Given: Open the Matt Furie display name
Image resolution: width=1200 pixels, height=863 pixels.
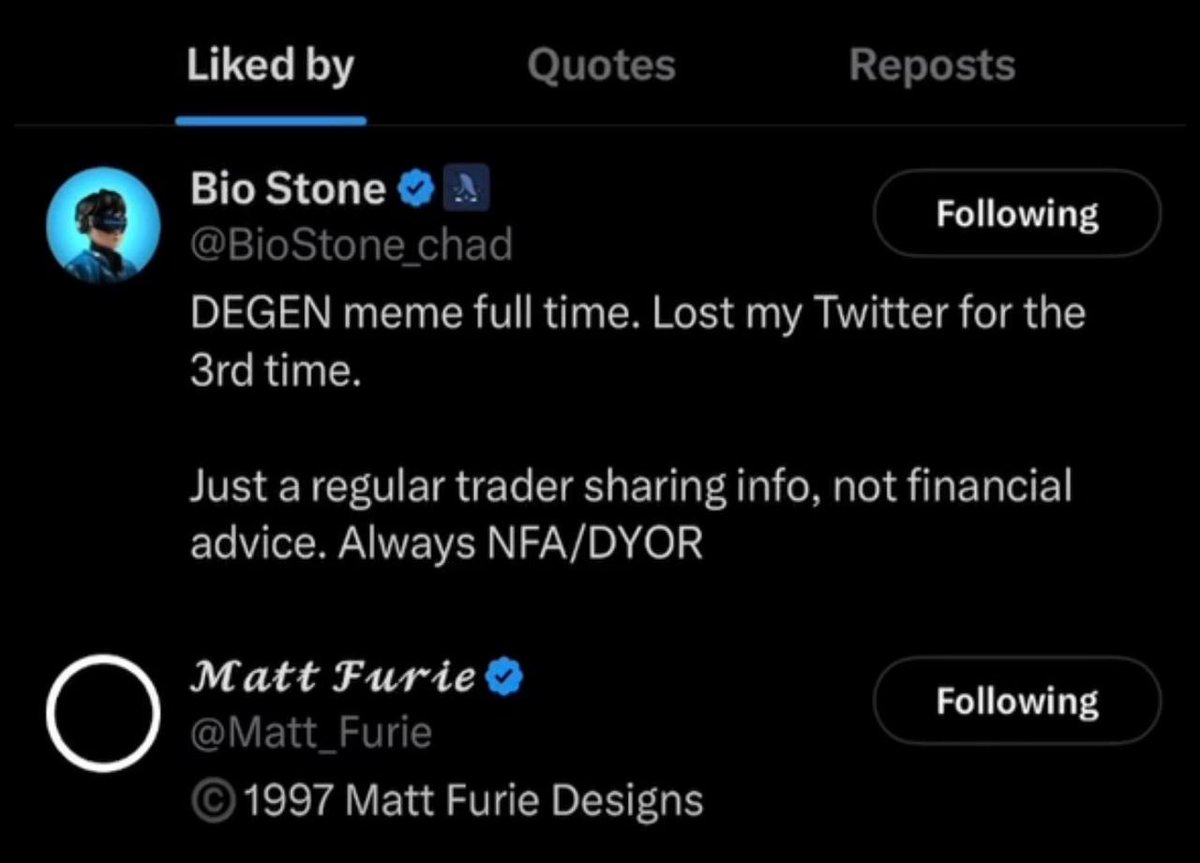Looking at the screenshot, I should tap(334, 677).
